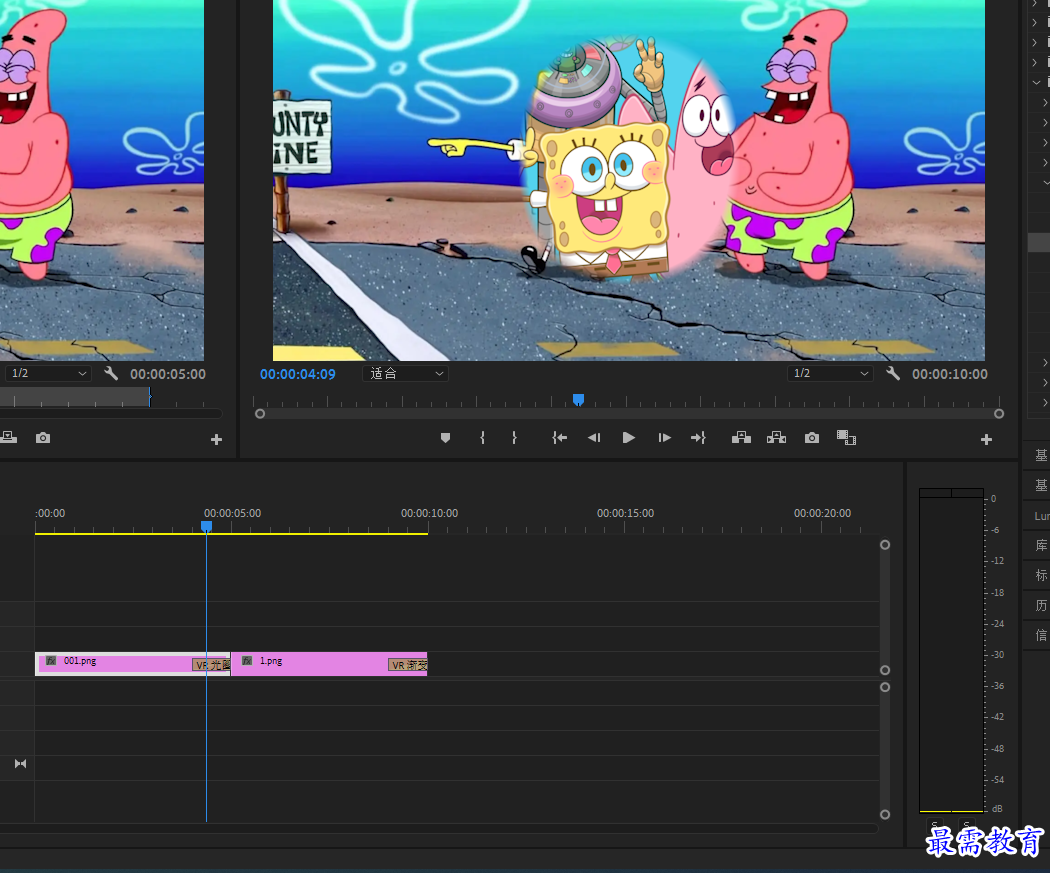Click the Program duration 00:00:10:00
Image resolution: width=1050 pixels, height=873 pixels.
coord(950,374)
